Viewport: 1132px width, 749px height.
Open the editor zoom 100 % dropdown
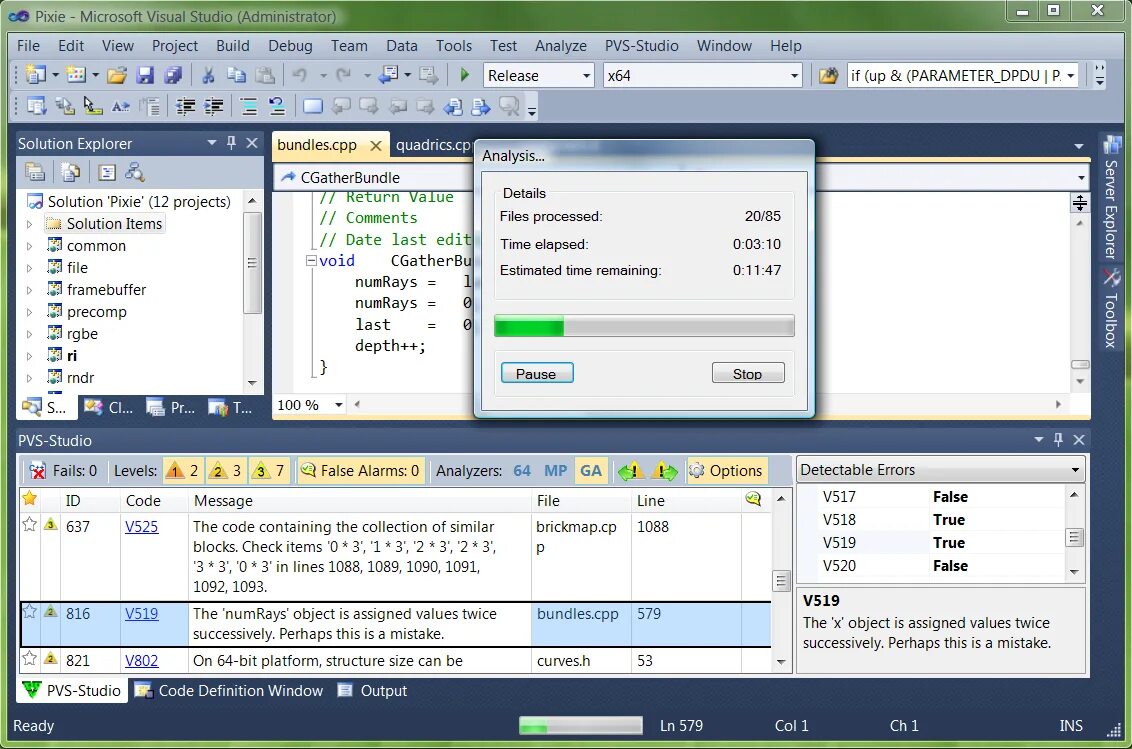[339, 405]
